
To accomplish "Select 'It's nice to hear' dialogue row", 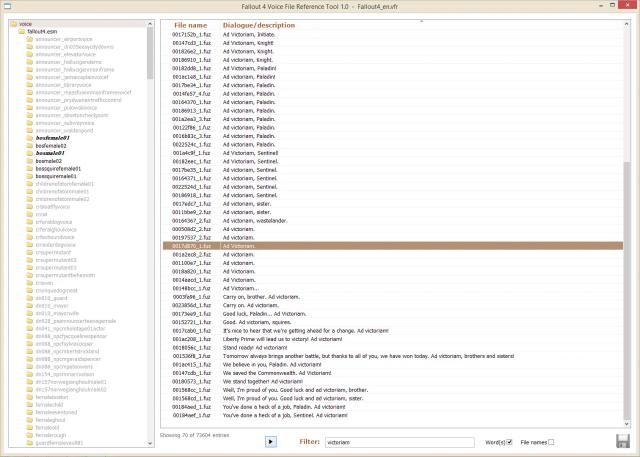I will click(x=393, y=331).
